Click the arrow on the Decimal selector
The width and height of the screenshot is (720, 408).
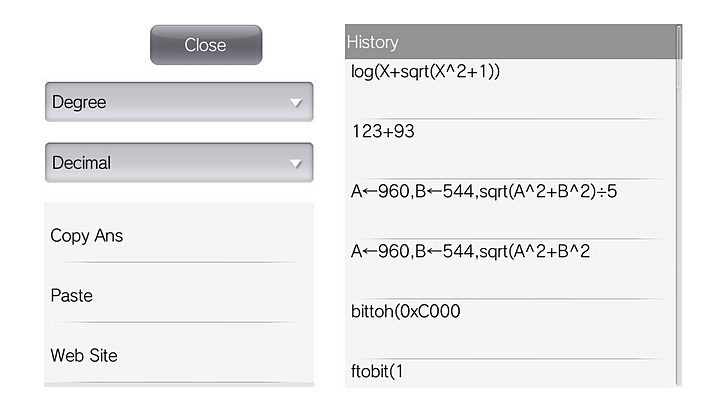click(x=294, y=163)
